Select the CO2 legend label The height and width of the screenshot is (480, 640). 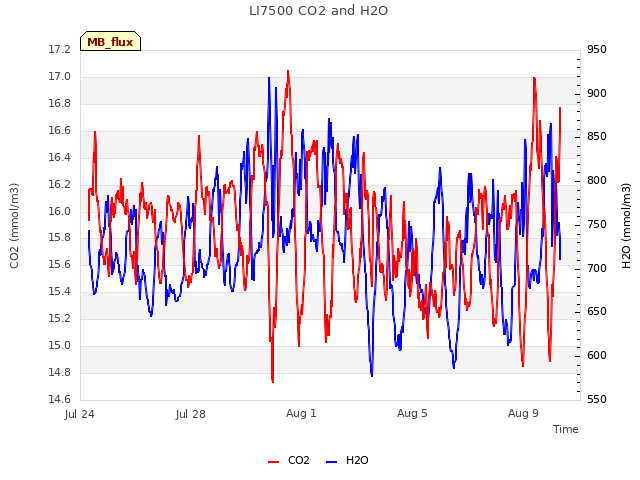(298, 460)
